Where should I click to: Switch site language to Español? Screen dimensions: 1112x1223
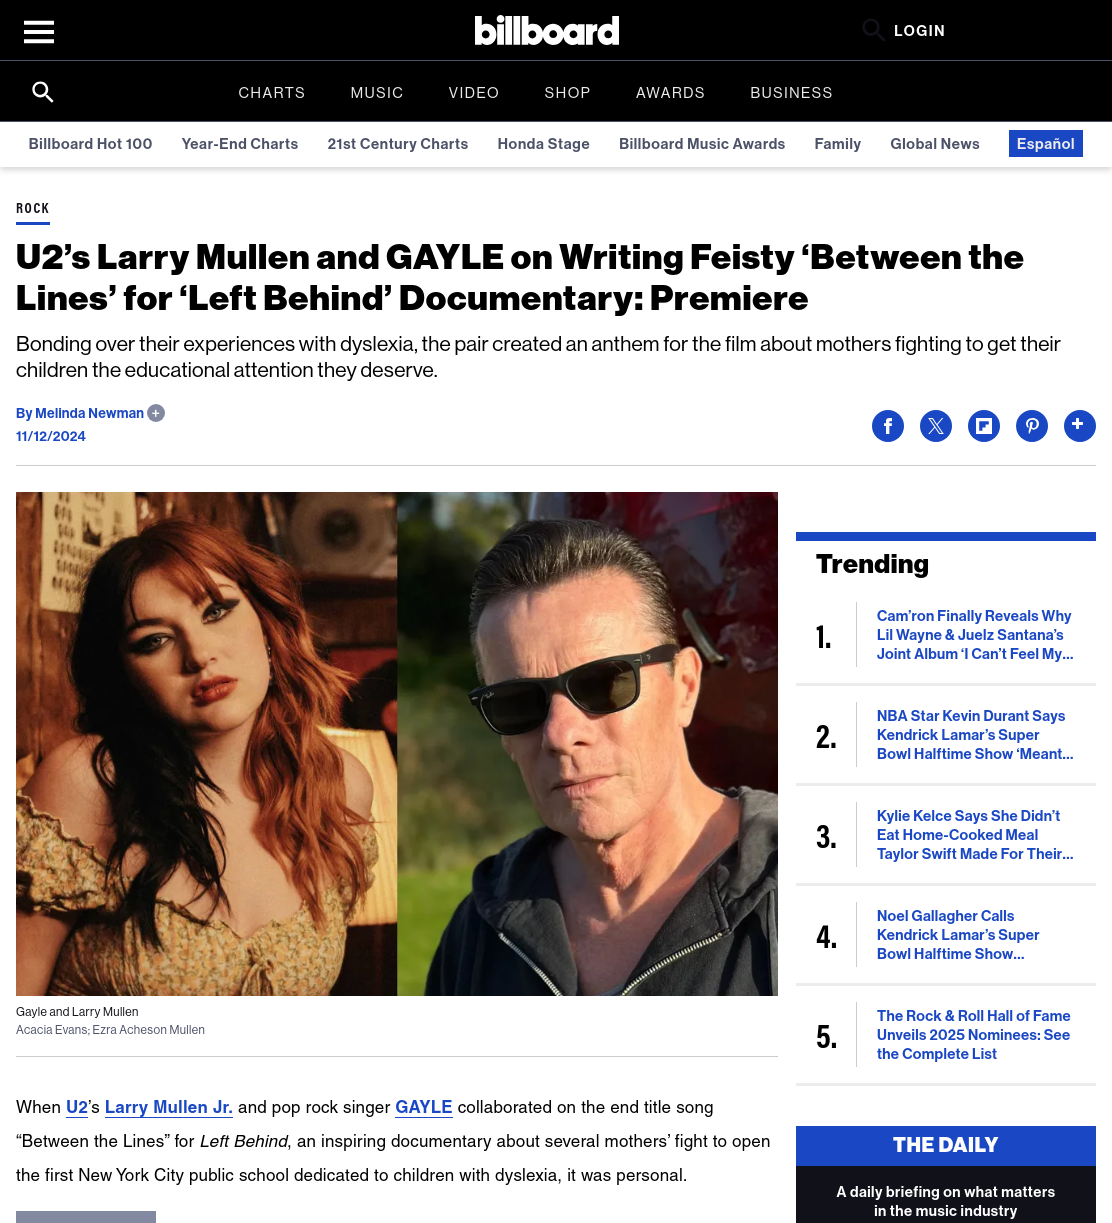pyautogui.click(x=1046, y=144)
